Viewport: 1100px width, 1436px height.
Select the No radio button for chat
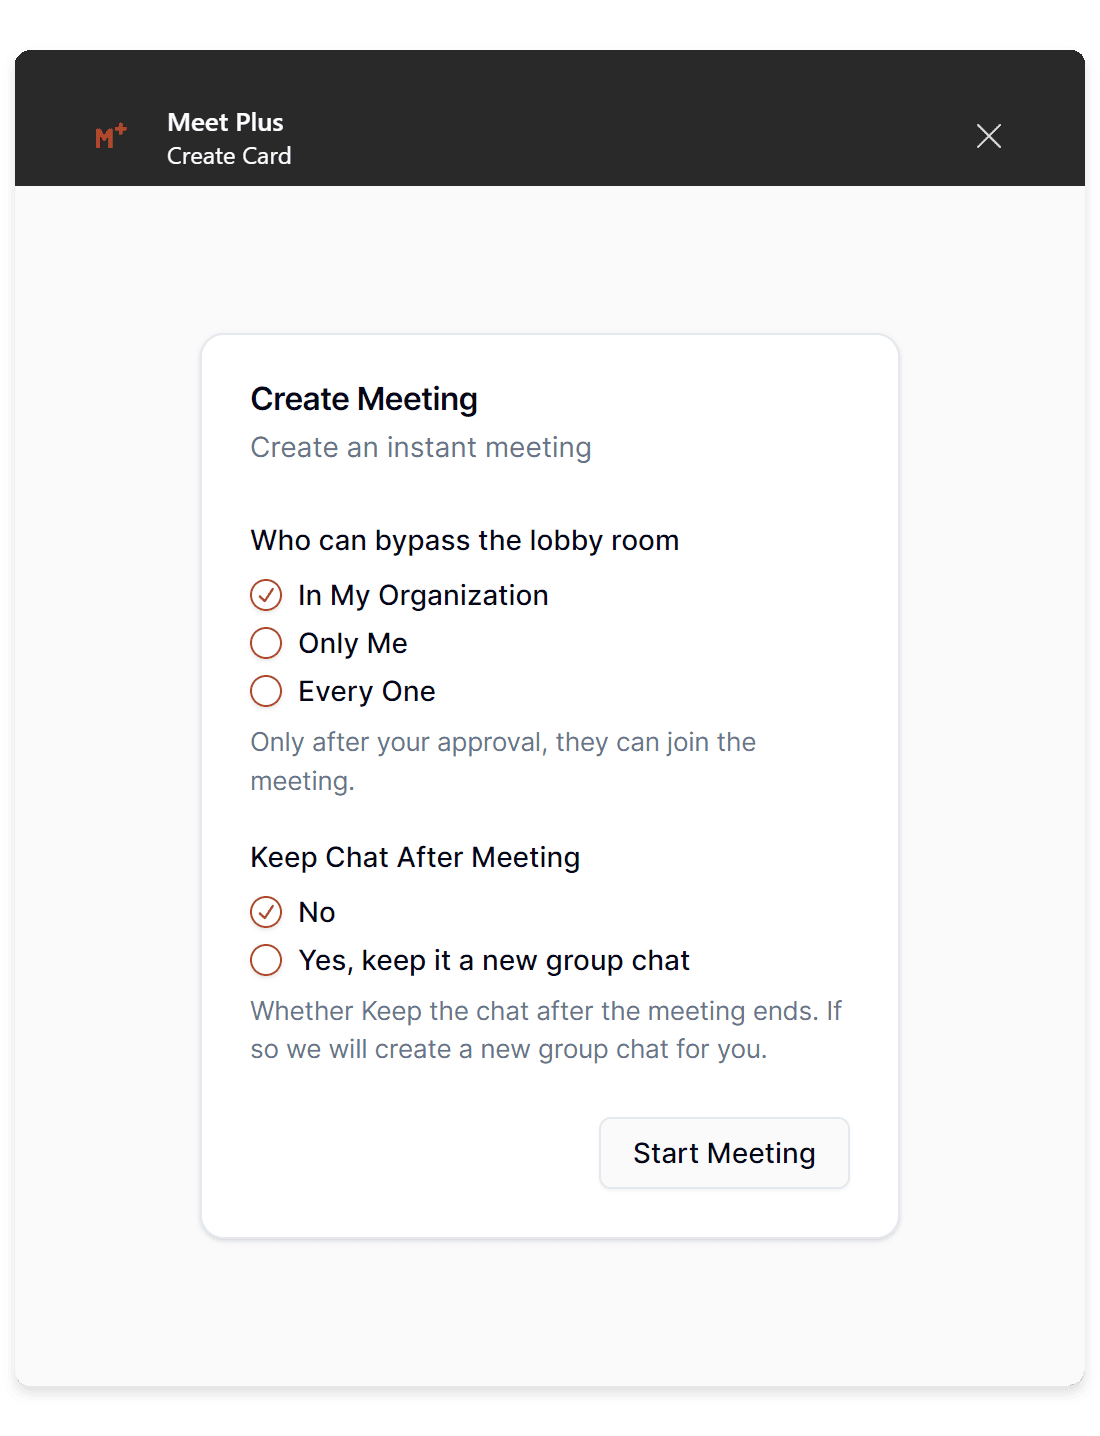tap(266, 912)
